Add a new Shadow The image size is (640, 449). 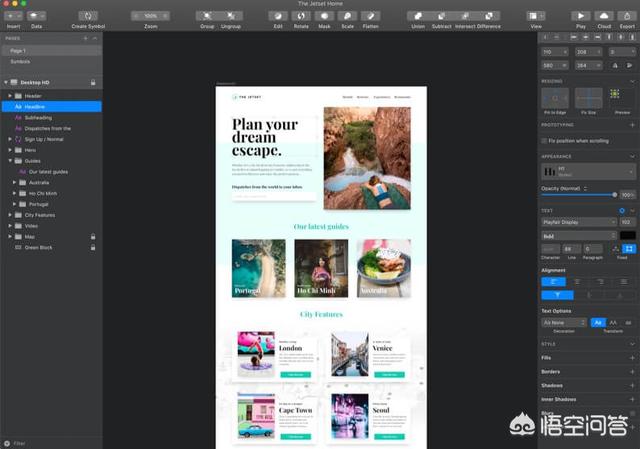[x=632, y=386]
